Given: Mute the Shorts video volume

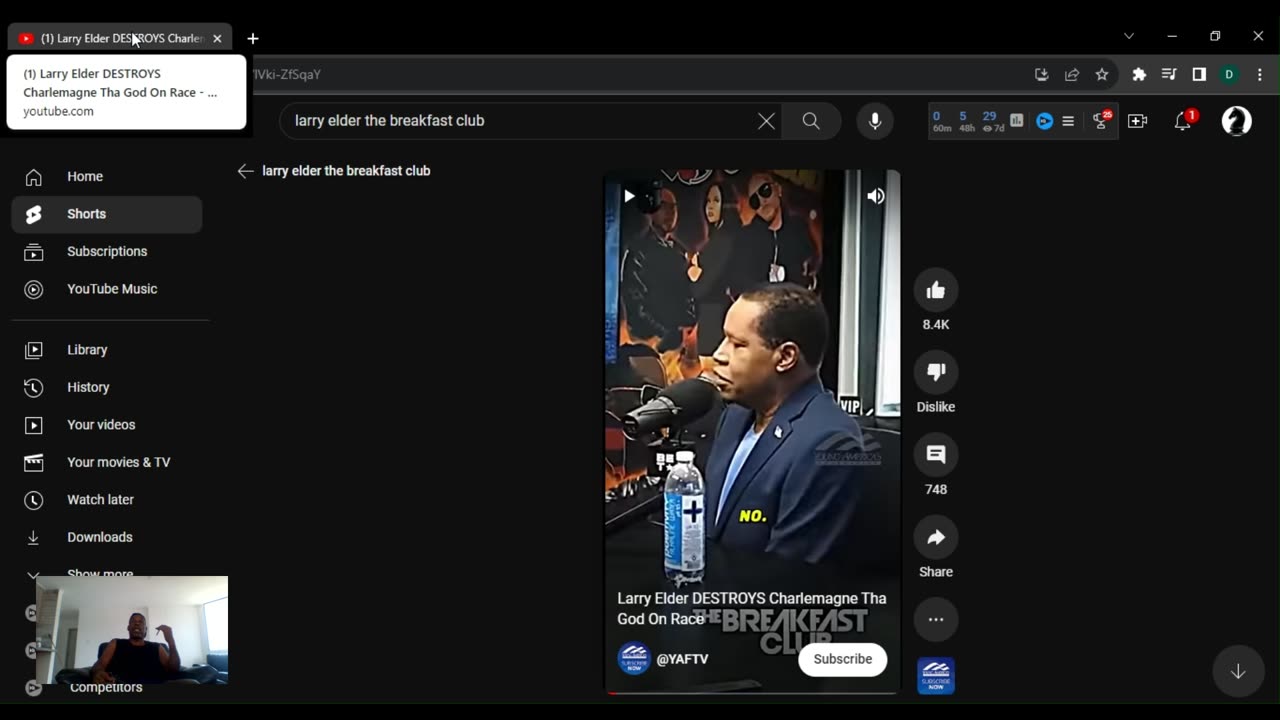Looking at the screenshot, I should tap(876, 196).
